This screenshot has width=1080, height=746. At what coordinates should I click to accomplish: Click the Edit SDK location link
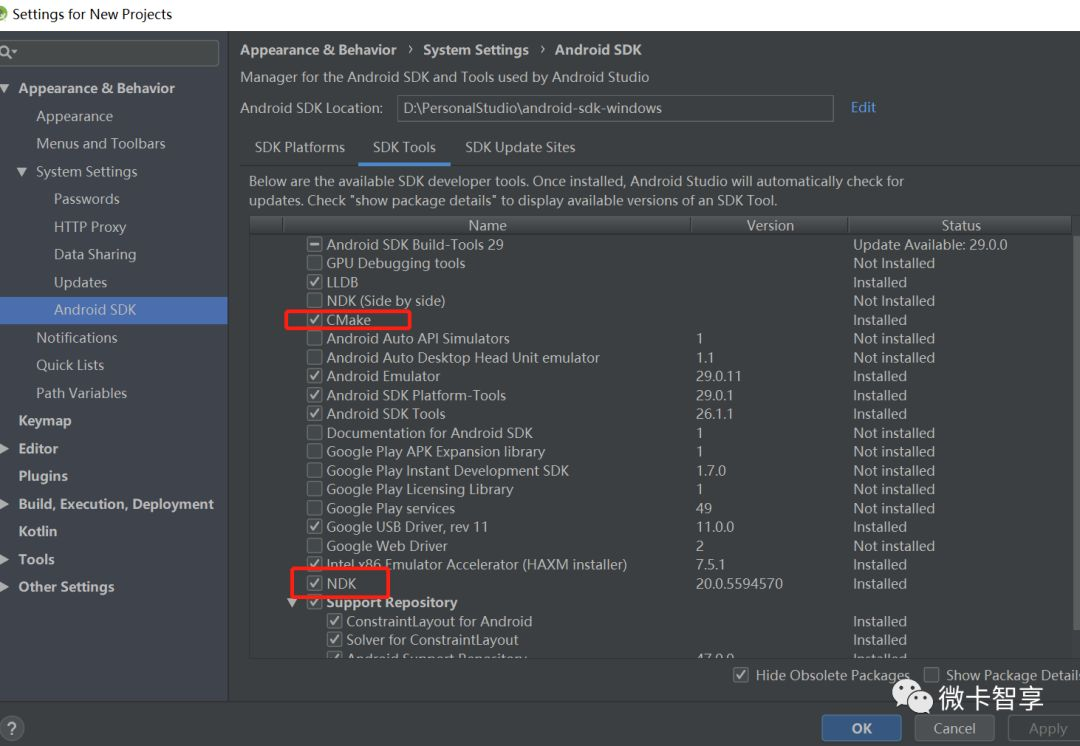click(863, 107)
